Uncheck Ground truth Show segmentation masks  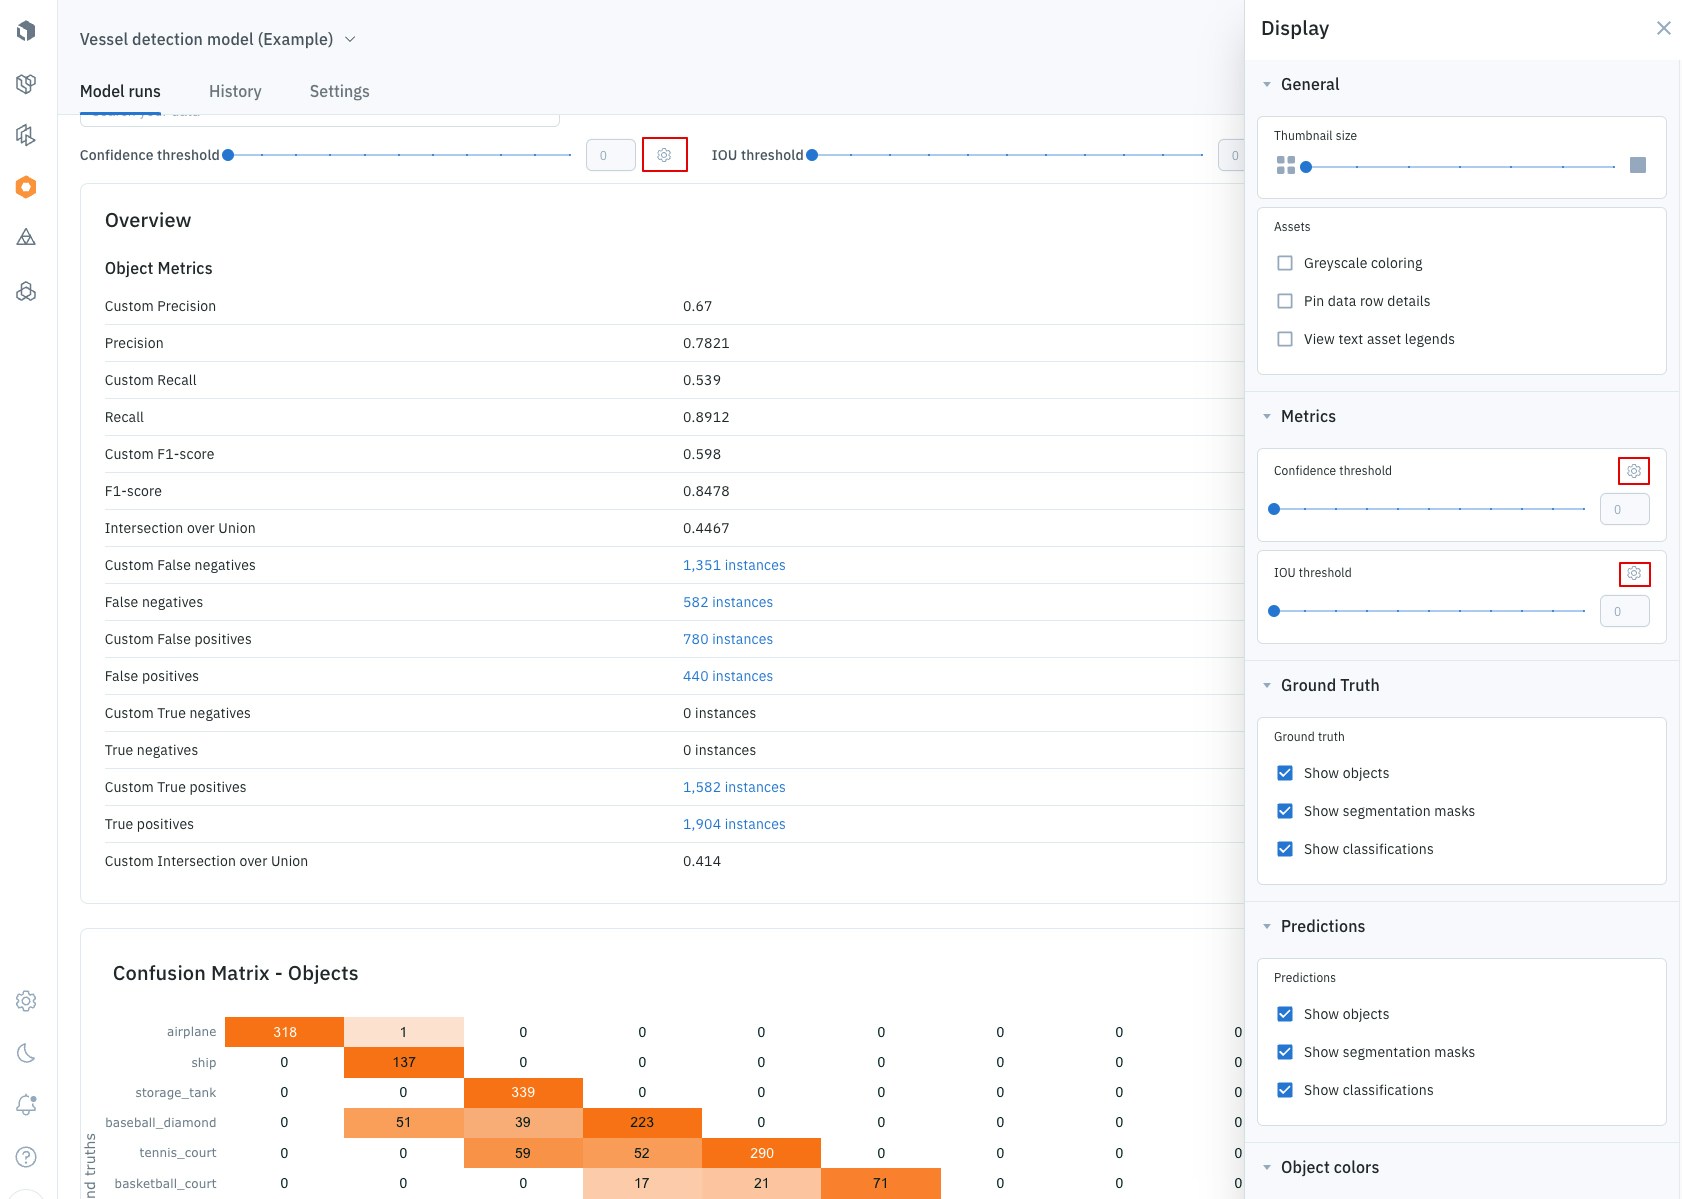[x=1285, y=811]
